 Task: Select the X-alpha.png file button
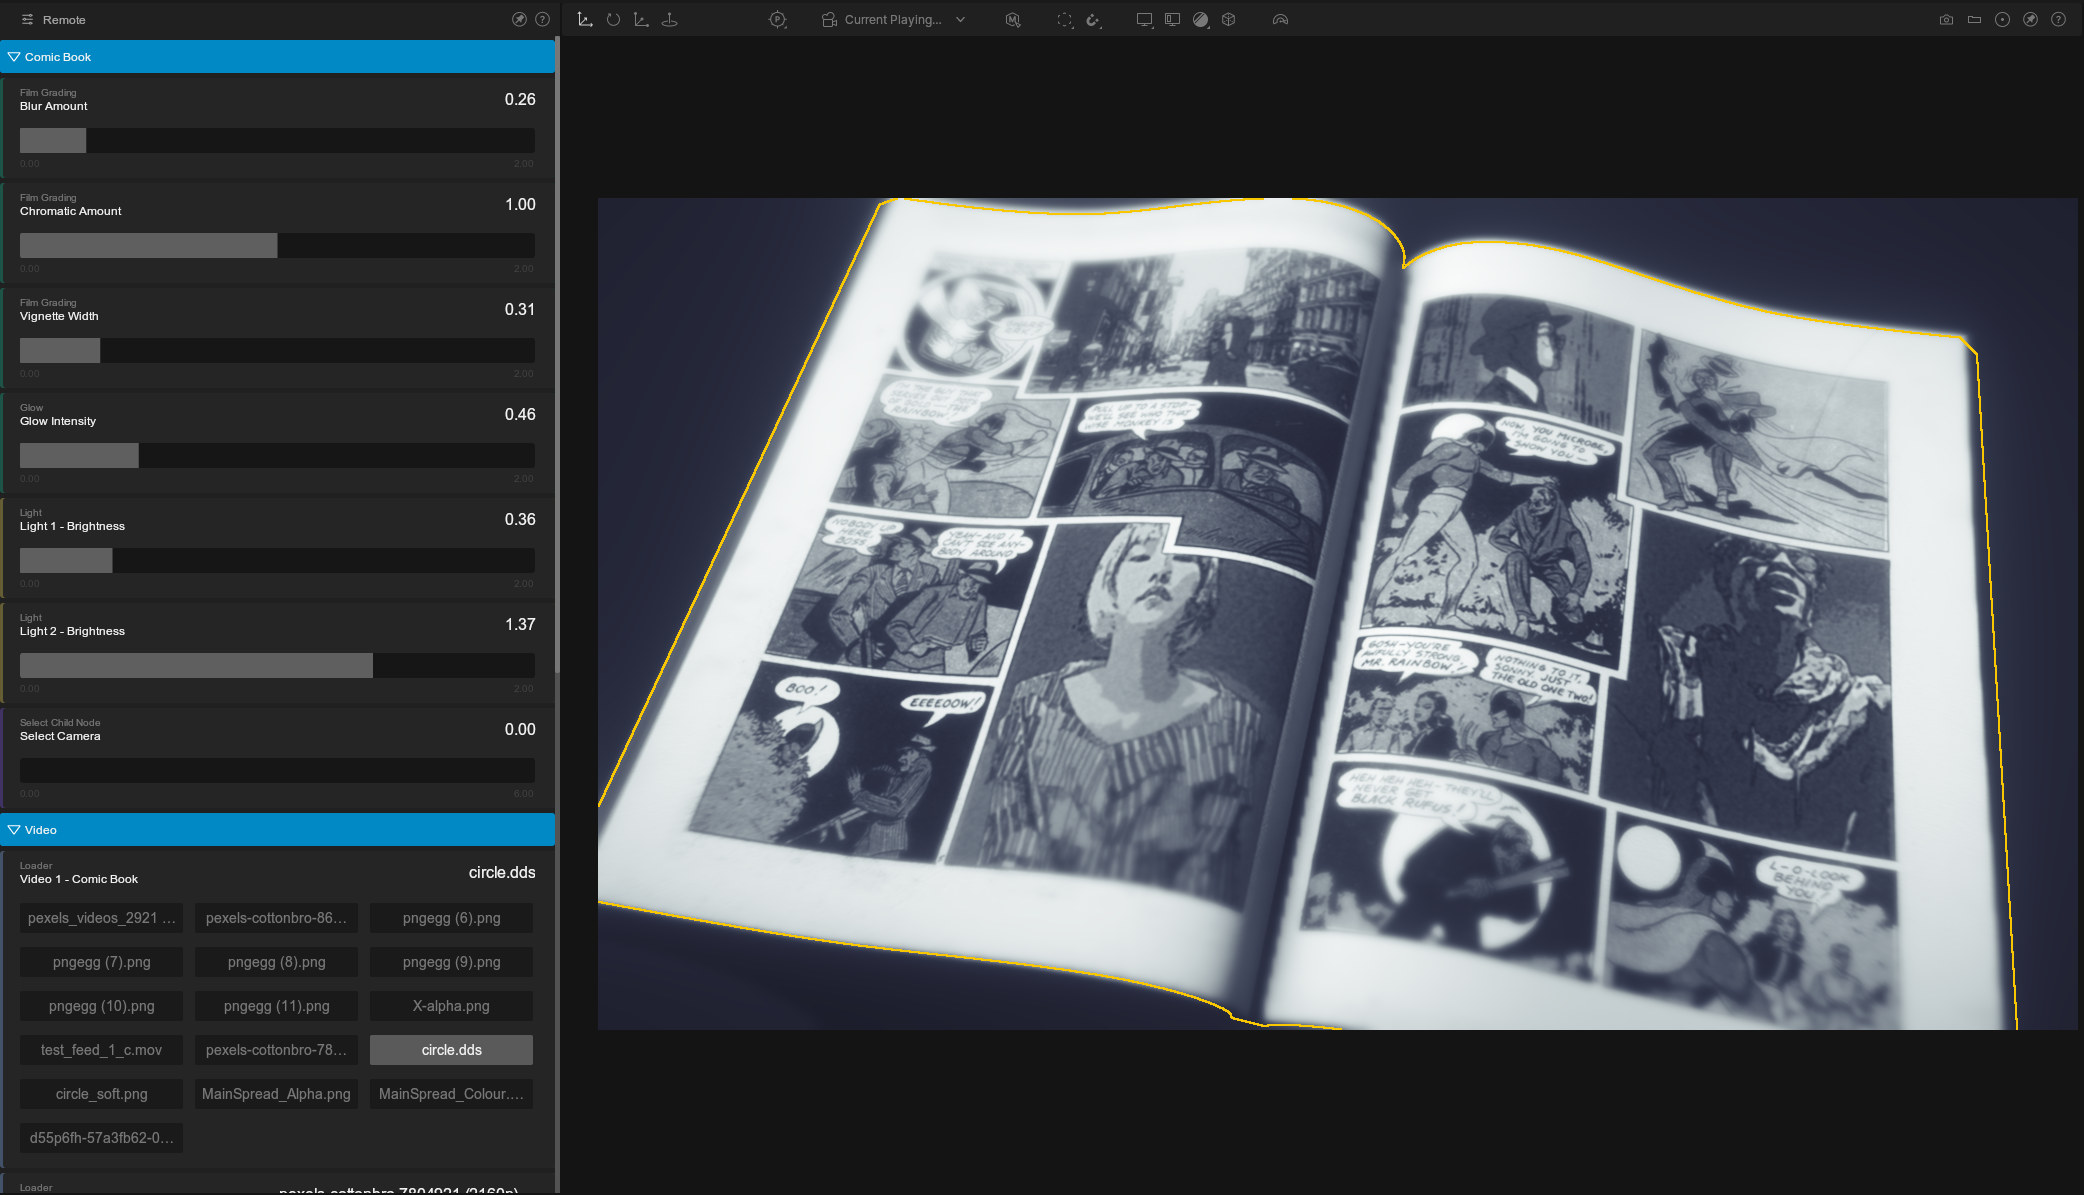pyautogui.click(x=451, y=1006)
